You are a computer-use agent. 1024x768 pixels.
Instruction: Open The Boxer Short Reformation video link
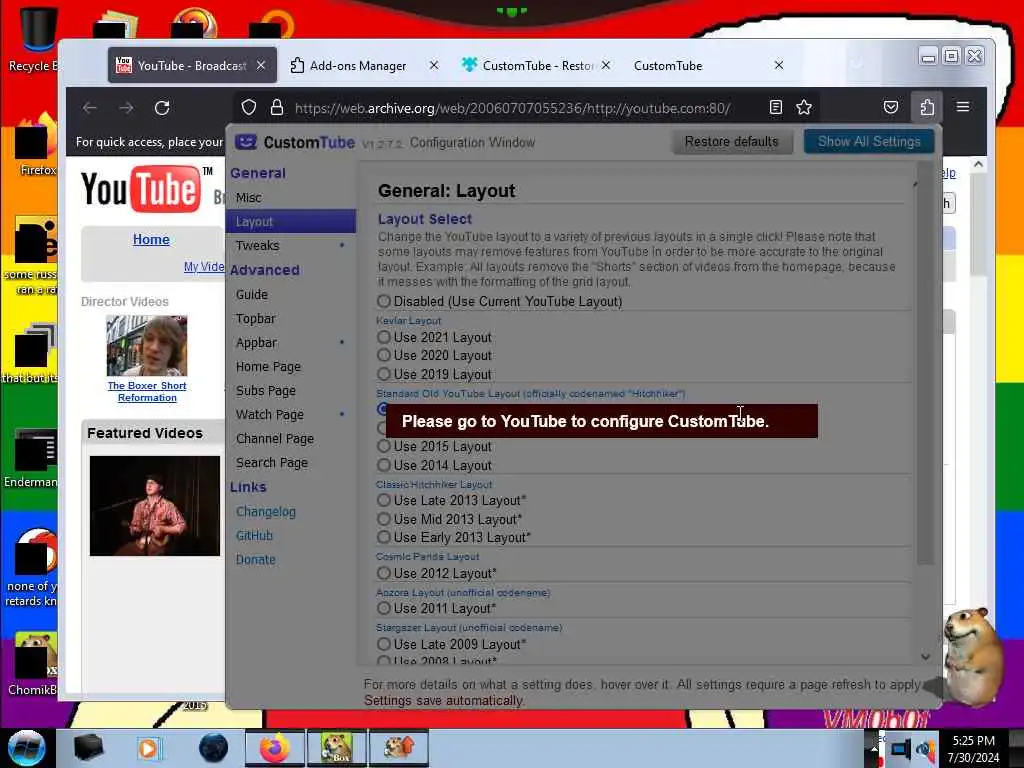pyautogui.click(x=147, y=391)
